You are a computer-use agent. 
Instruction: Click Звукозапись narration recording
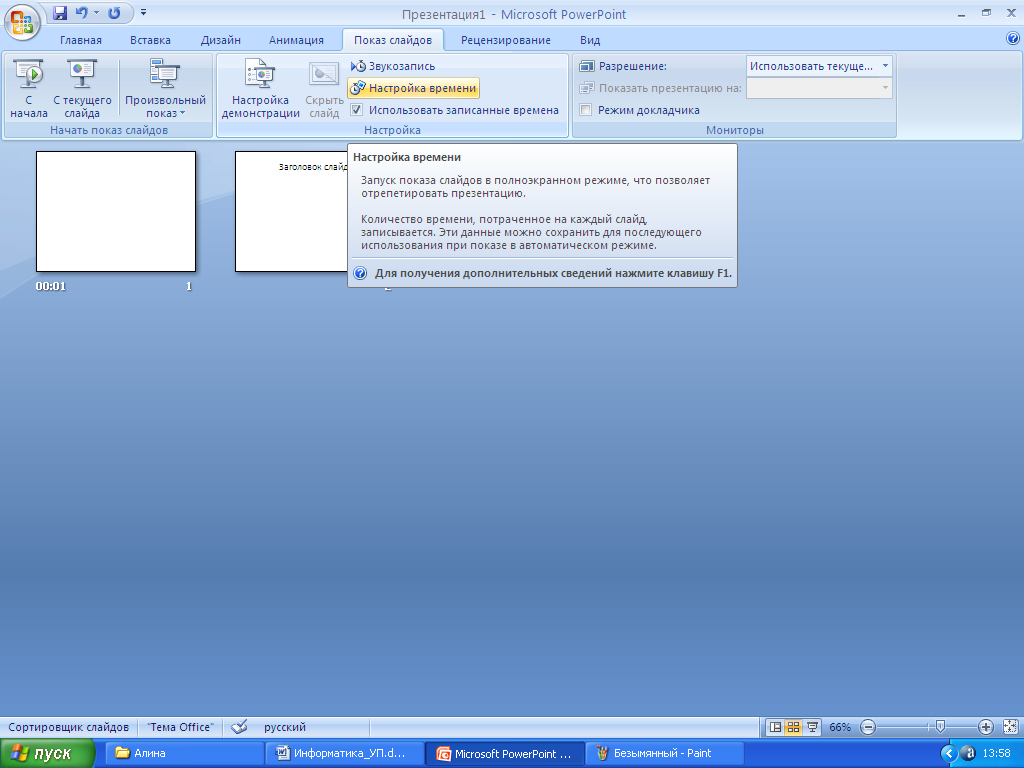(x=393, y=66)
